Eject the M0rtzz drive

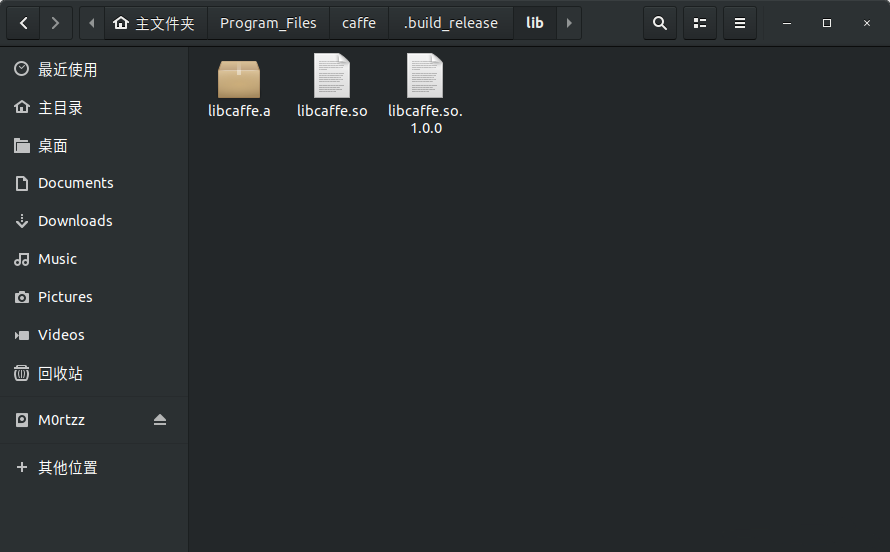159,420
